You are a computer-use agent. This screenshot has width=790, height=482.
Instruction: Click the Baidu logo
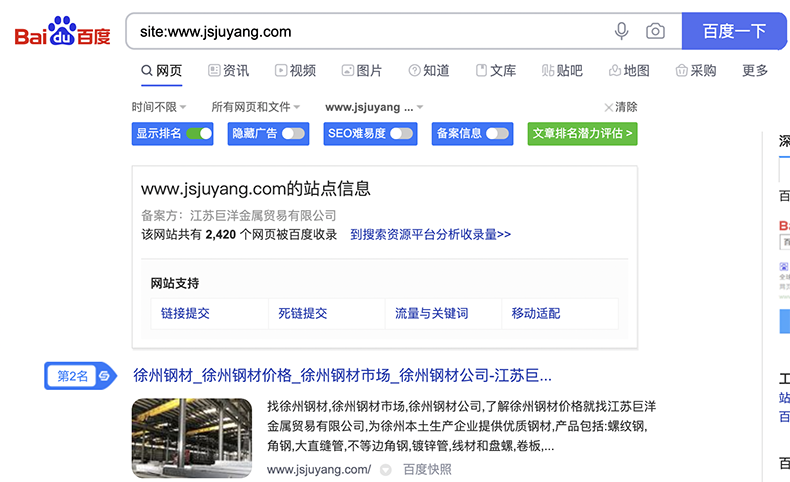coord(62,31)
